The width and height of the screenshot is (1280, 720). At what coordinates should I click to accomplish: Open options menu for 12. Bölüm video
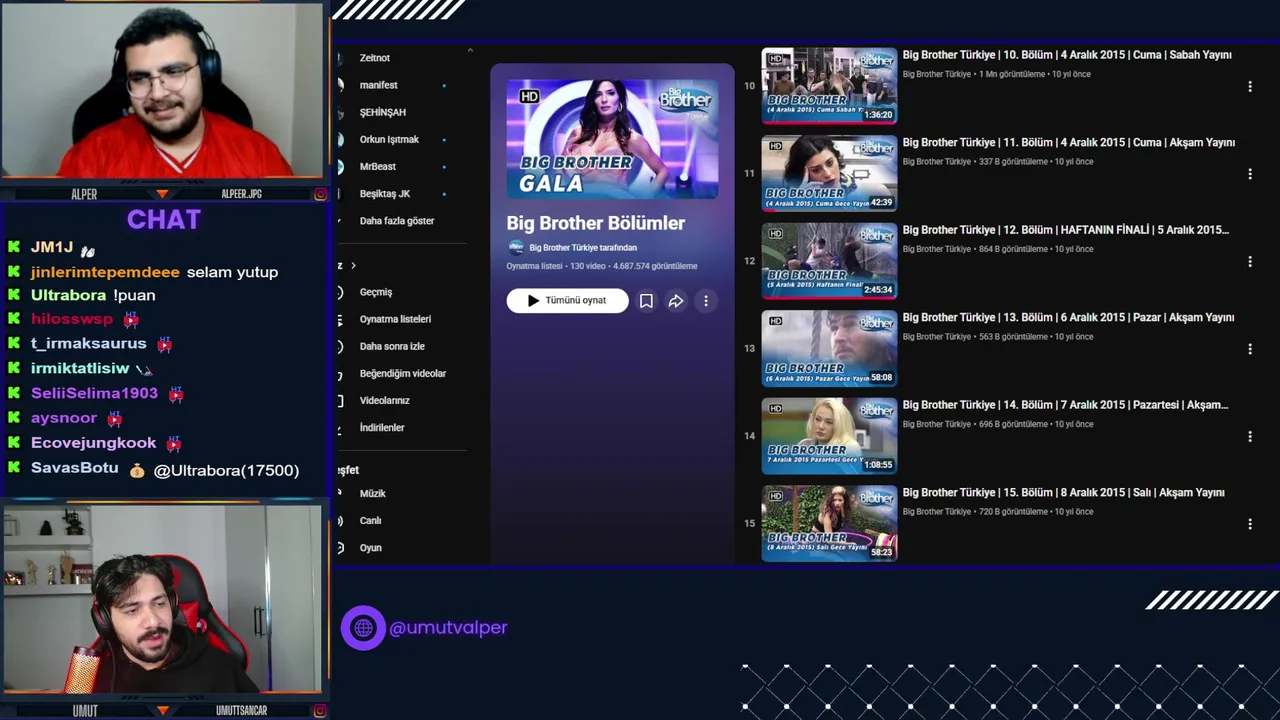pos(1250,262)
